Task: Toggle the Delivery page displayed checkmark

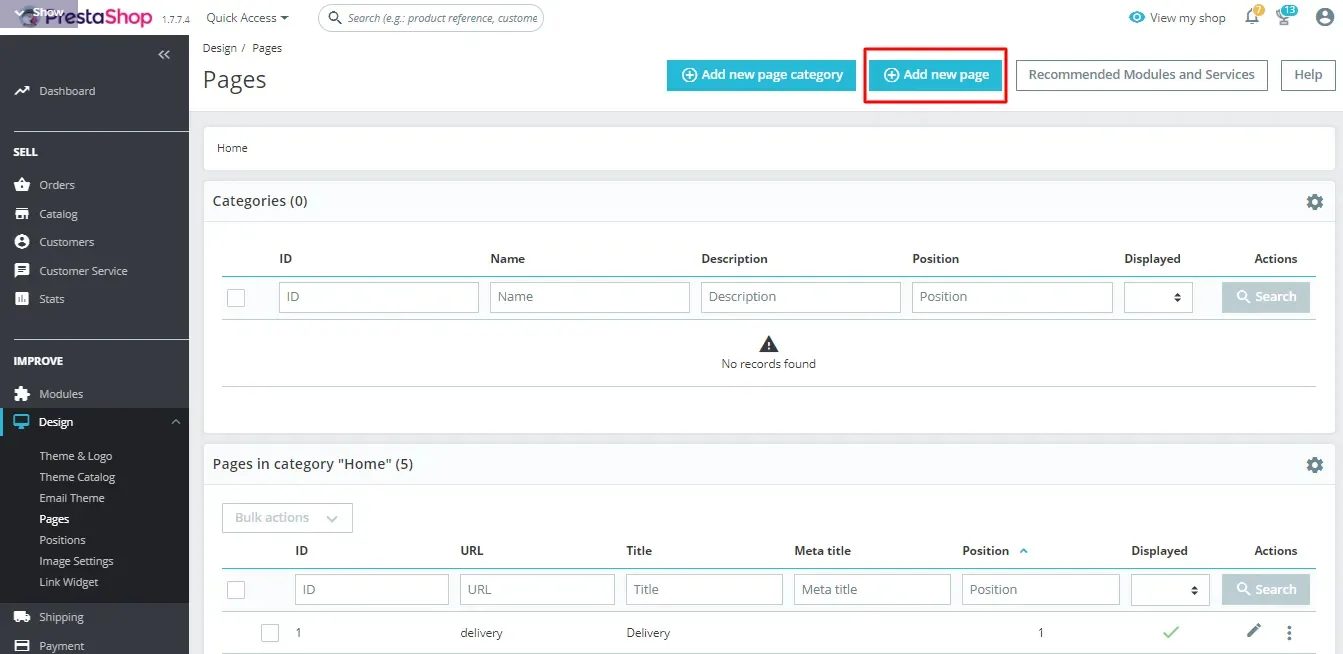Action: [x=1171, y=632]
